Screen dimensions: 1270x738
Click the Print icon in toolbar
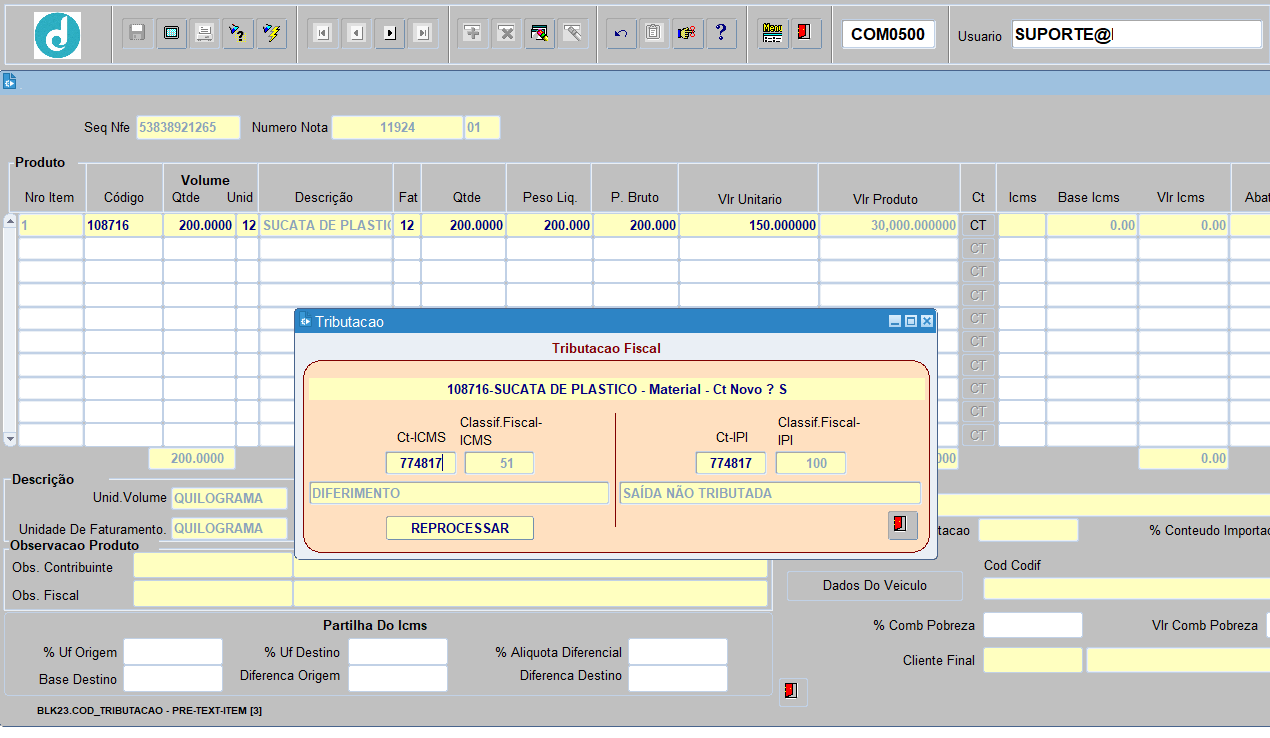tap(204, 33)
